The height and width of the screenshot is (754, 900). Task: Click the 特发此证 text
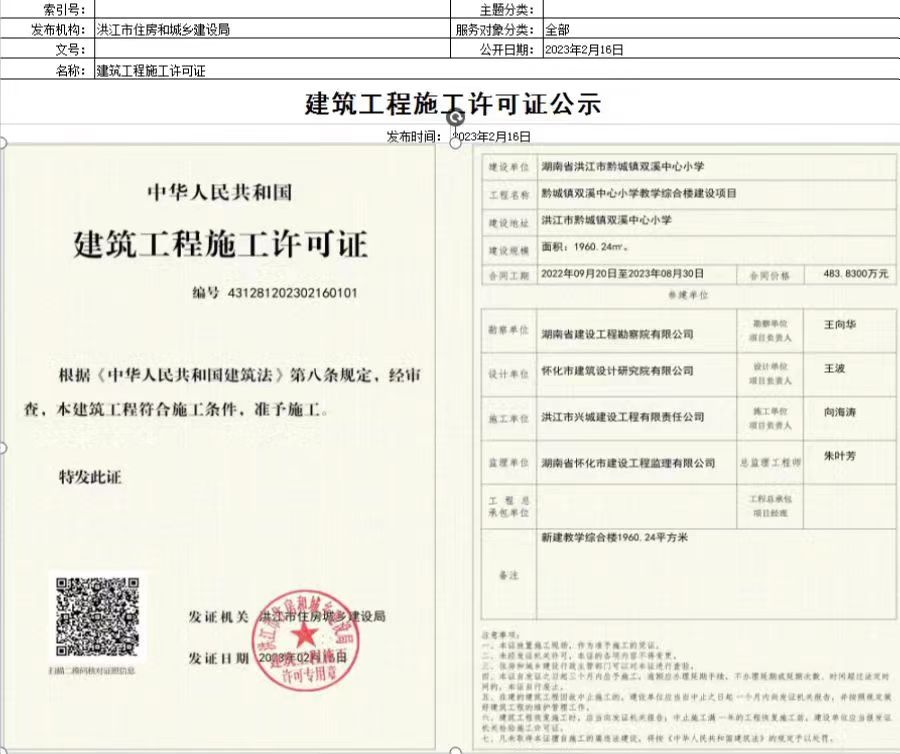pyautogui.click(x=90, y=477)
